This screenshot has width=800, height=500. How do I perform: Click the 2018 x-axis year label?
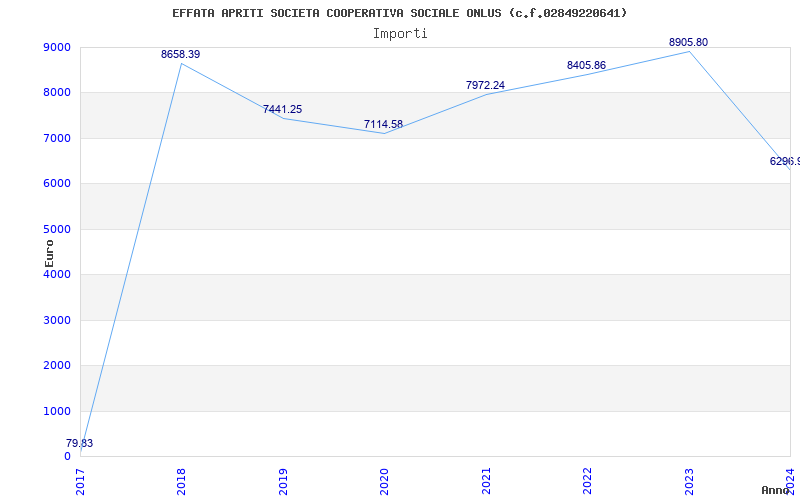pos(182,481)
